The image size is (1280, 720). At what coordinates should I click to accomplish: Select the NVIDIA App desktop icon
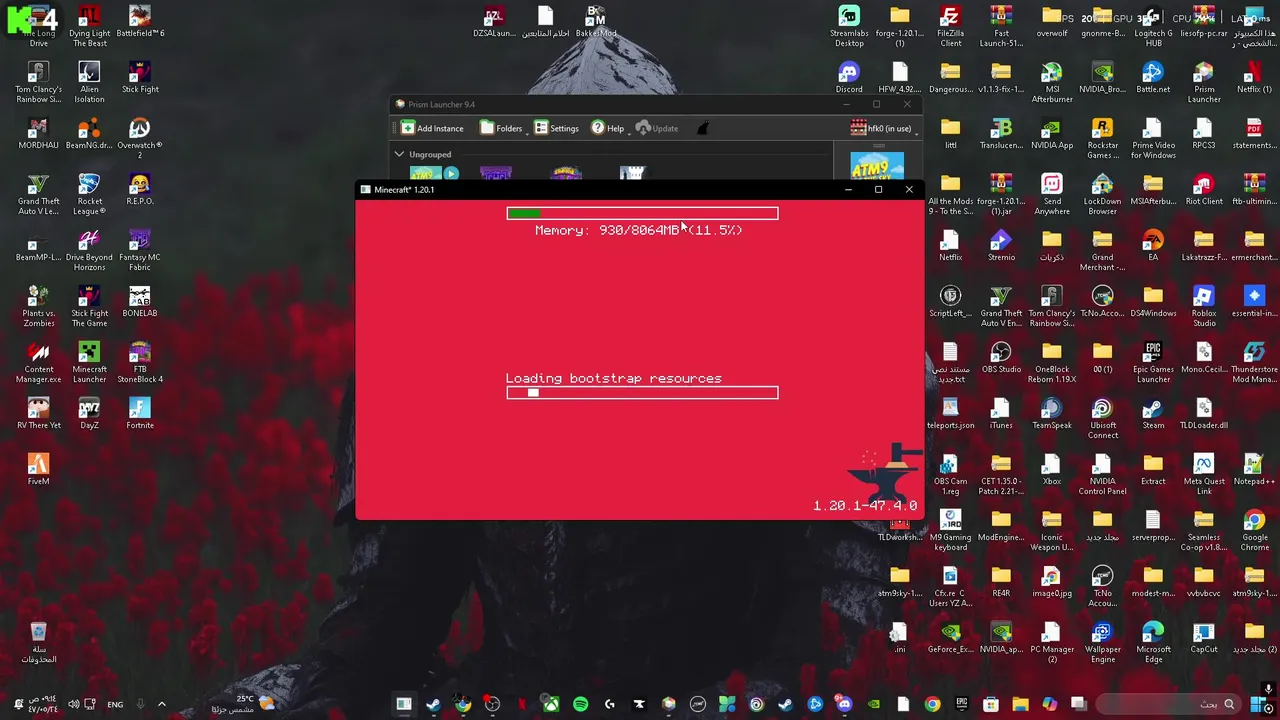pos(1051,134)
